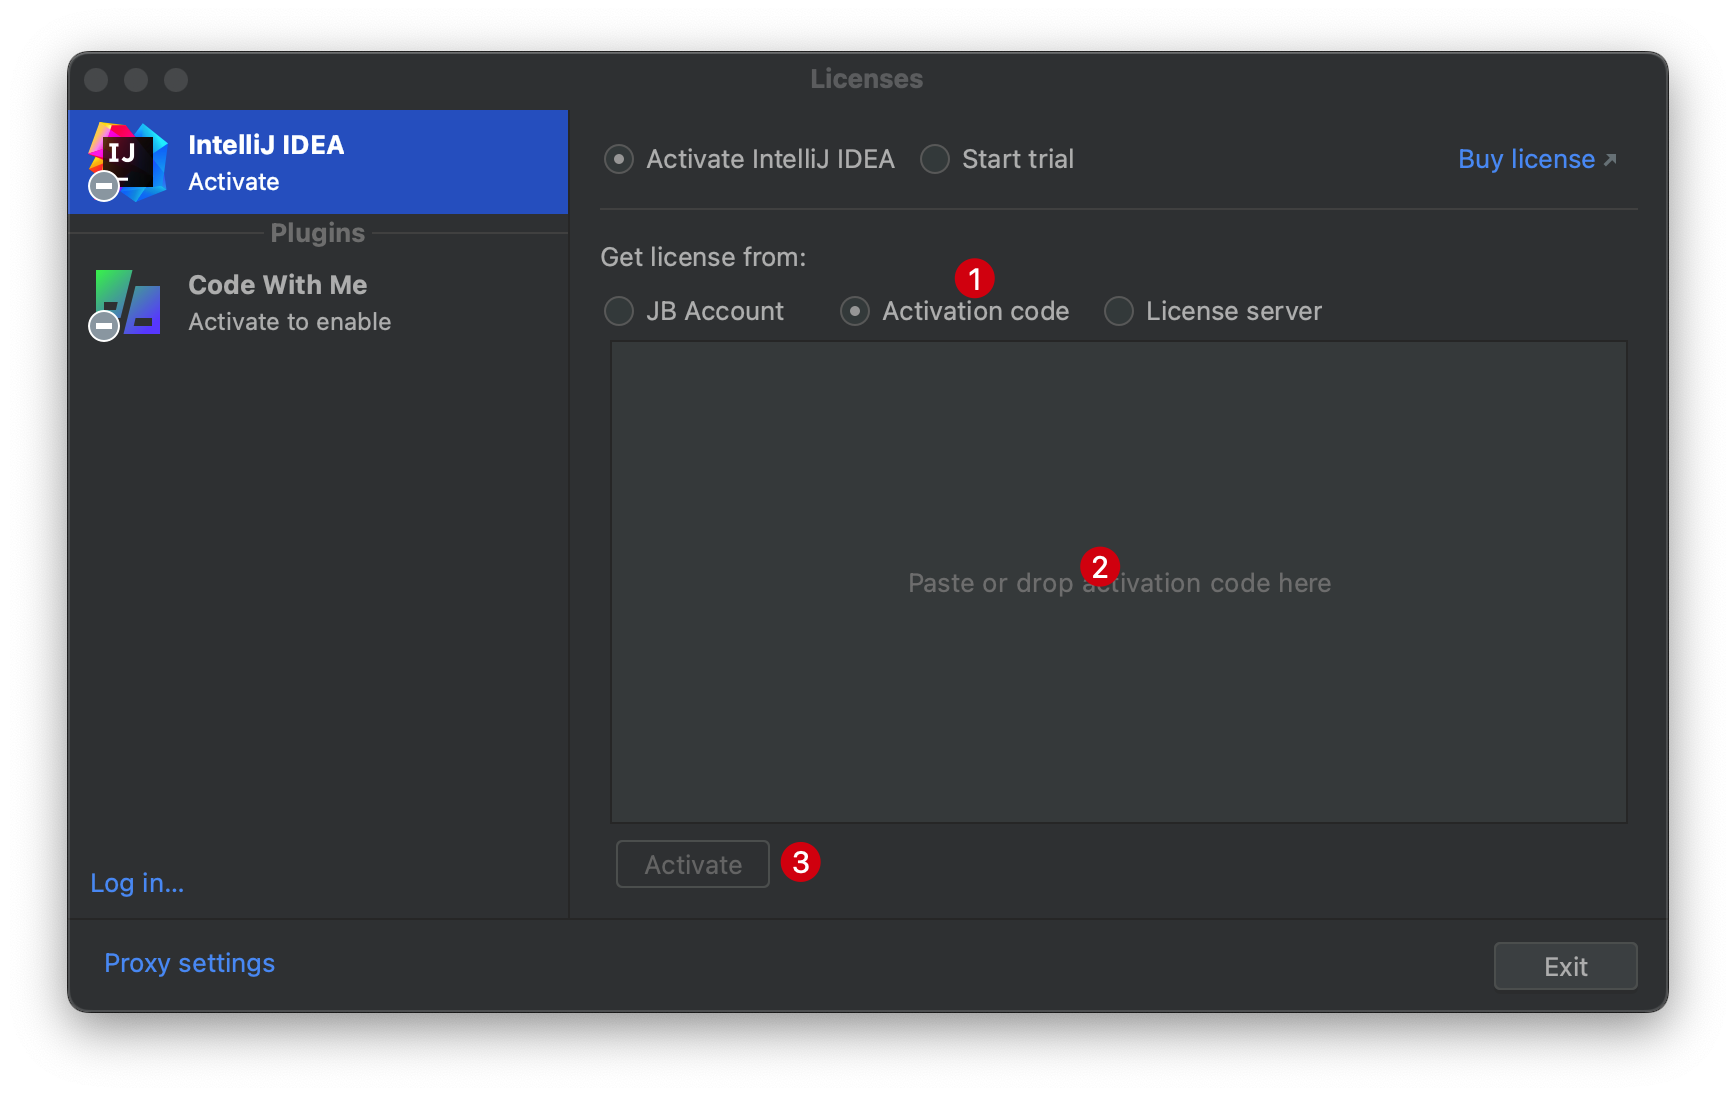Image resolution: width=1736 pixels, height=1096 pixels.
Task: Click the Licenses window title
Action: tap(867, 79)
